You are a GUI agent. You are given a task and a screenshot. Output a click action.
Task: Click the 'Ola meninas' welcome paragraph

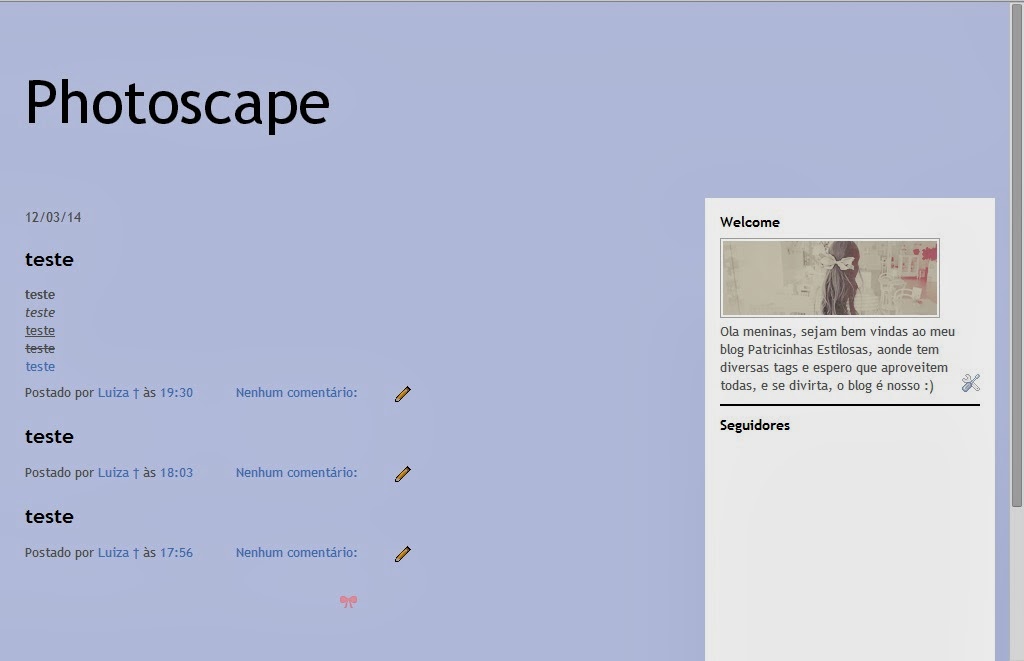pos(837,359)
